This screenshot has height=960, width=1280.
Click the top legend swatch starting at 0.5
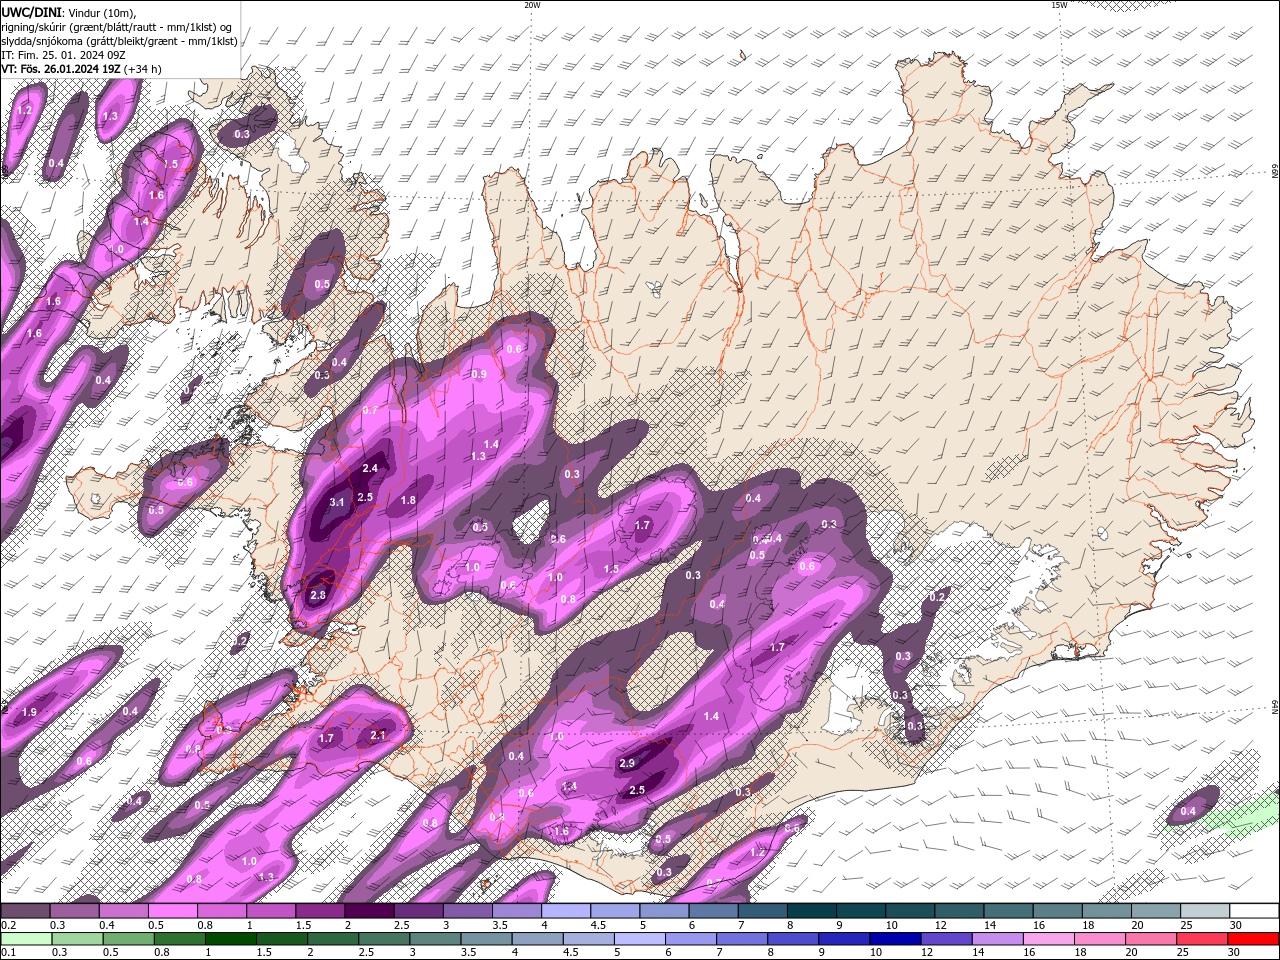point(172,911)
